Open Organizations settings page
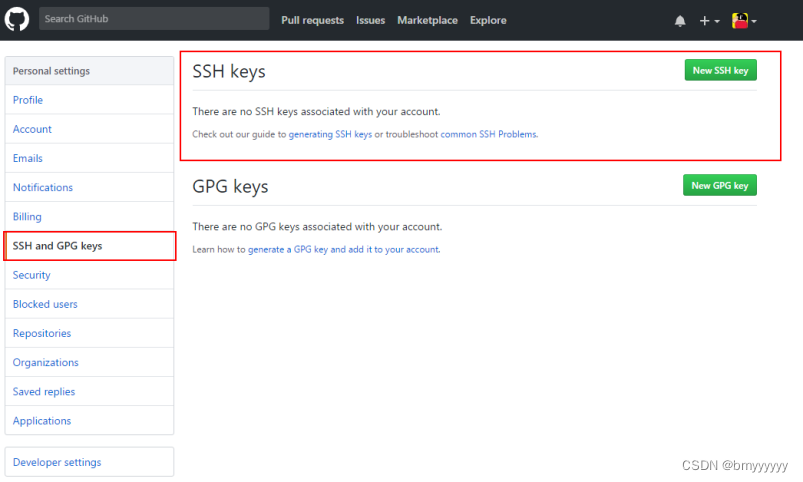This screenshot has height=482, width=803. (x=89, y=363)
